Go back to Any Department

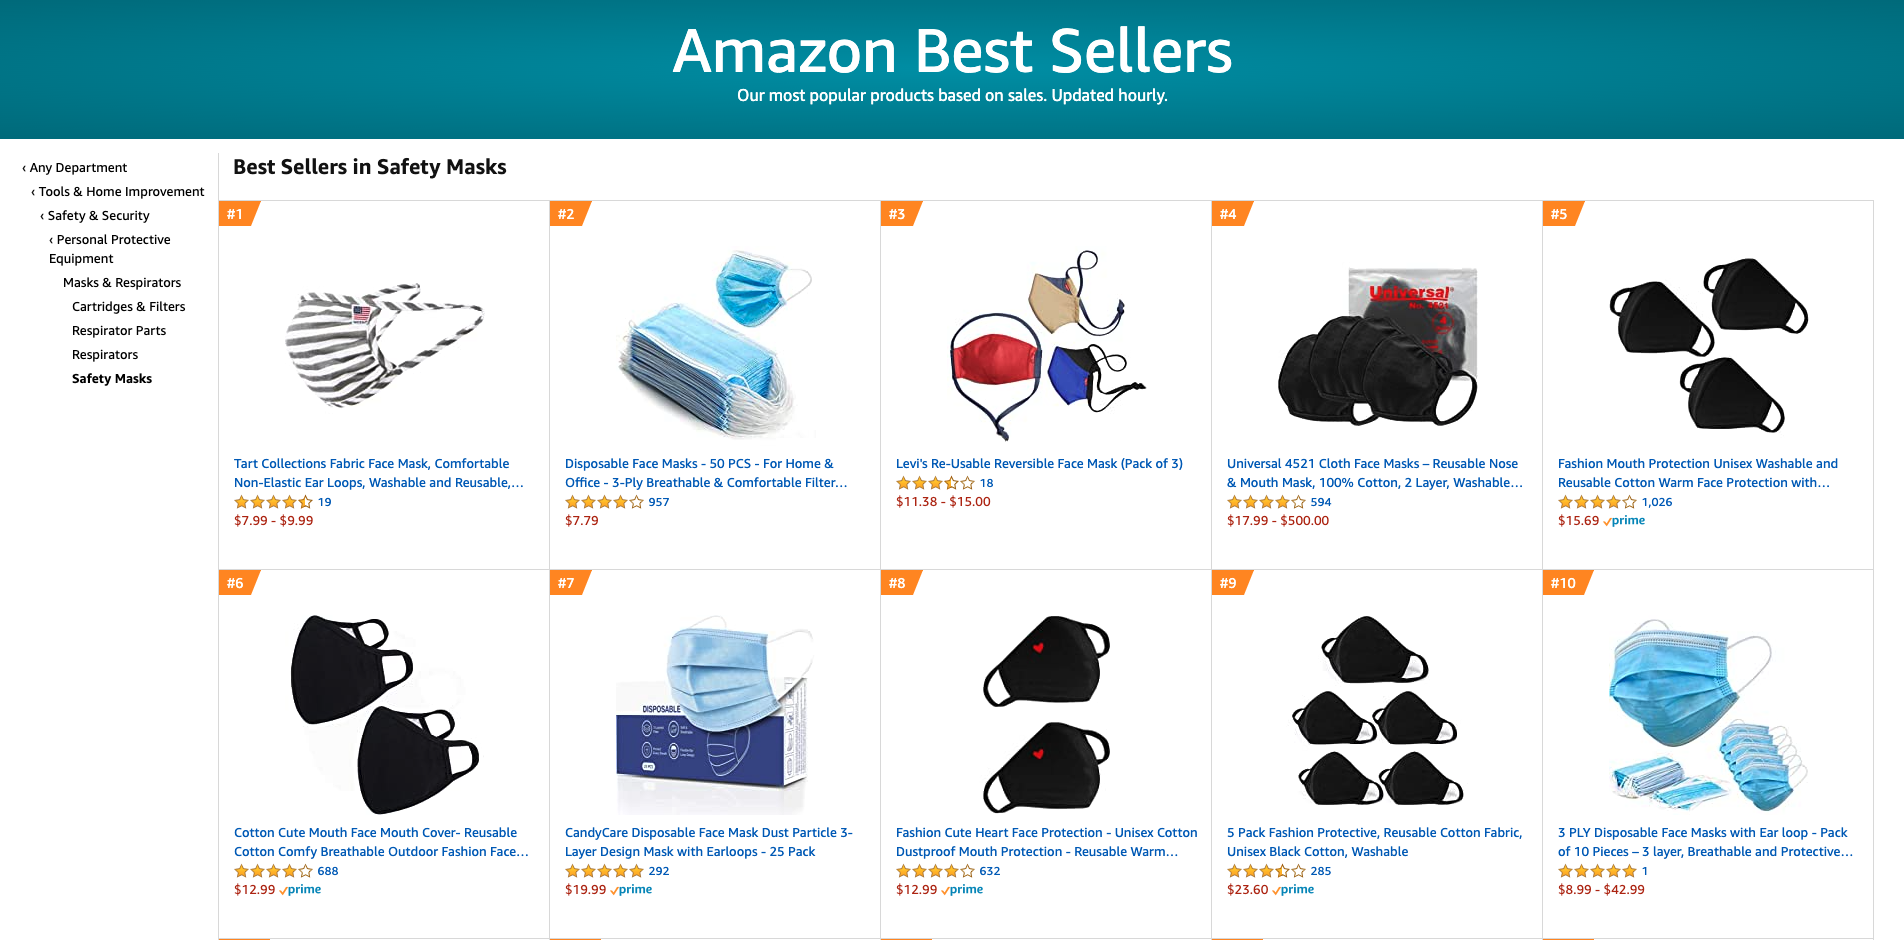tap(78, 168)
